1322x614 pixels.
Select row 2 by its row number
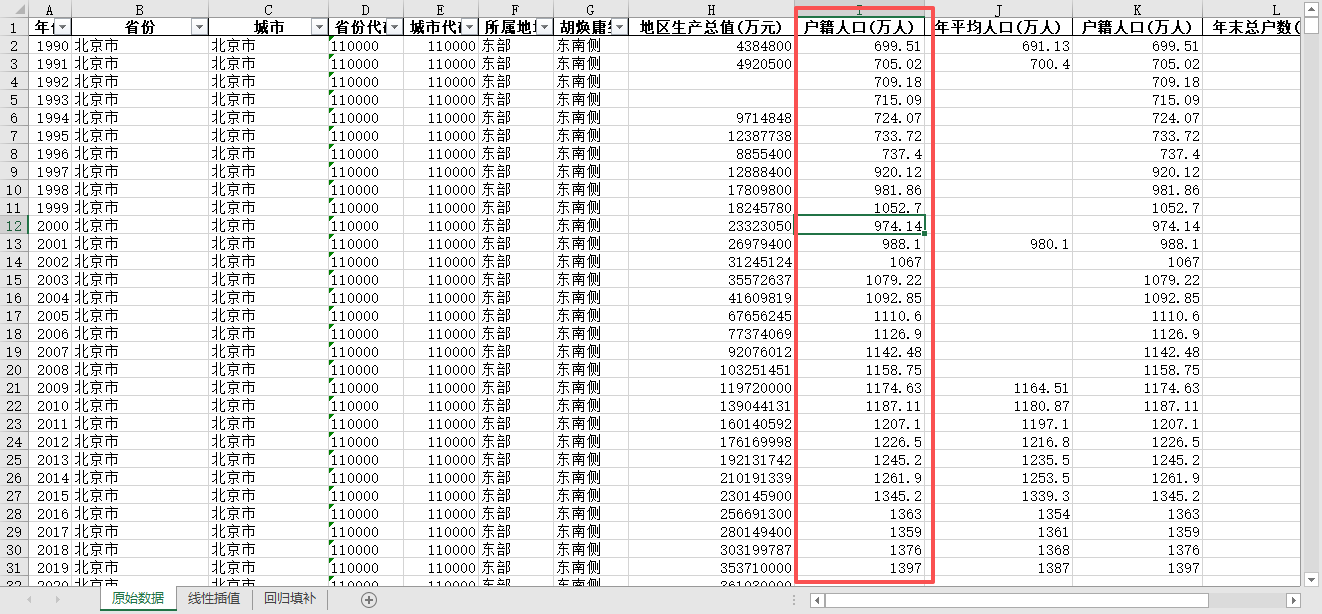click(14, 46)
